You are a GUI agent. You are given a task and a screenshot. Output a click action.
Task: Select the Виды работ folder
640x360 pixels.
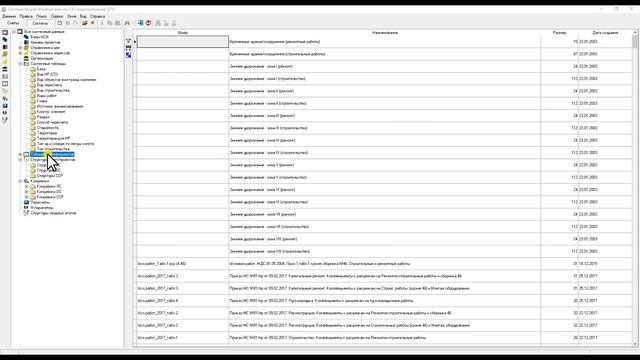(x=47, y=96)
